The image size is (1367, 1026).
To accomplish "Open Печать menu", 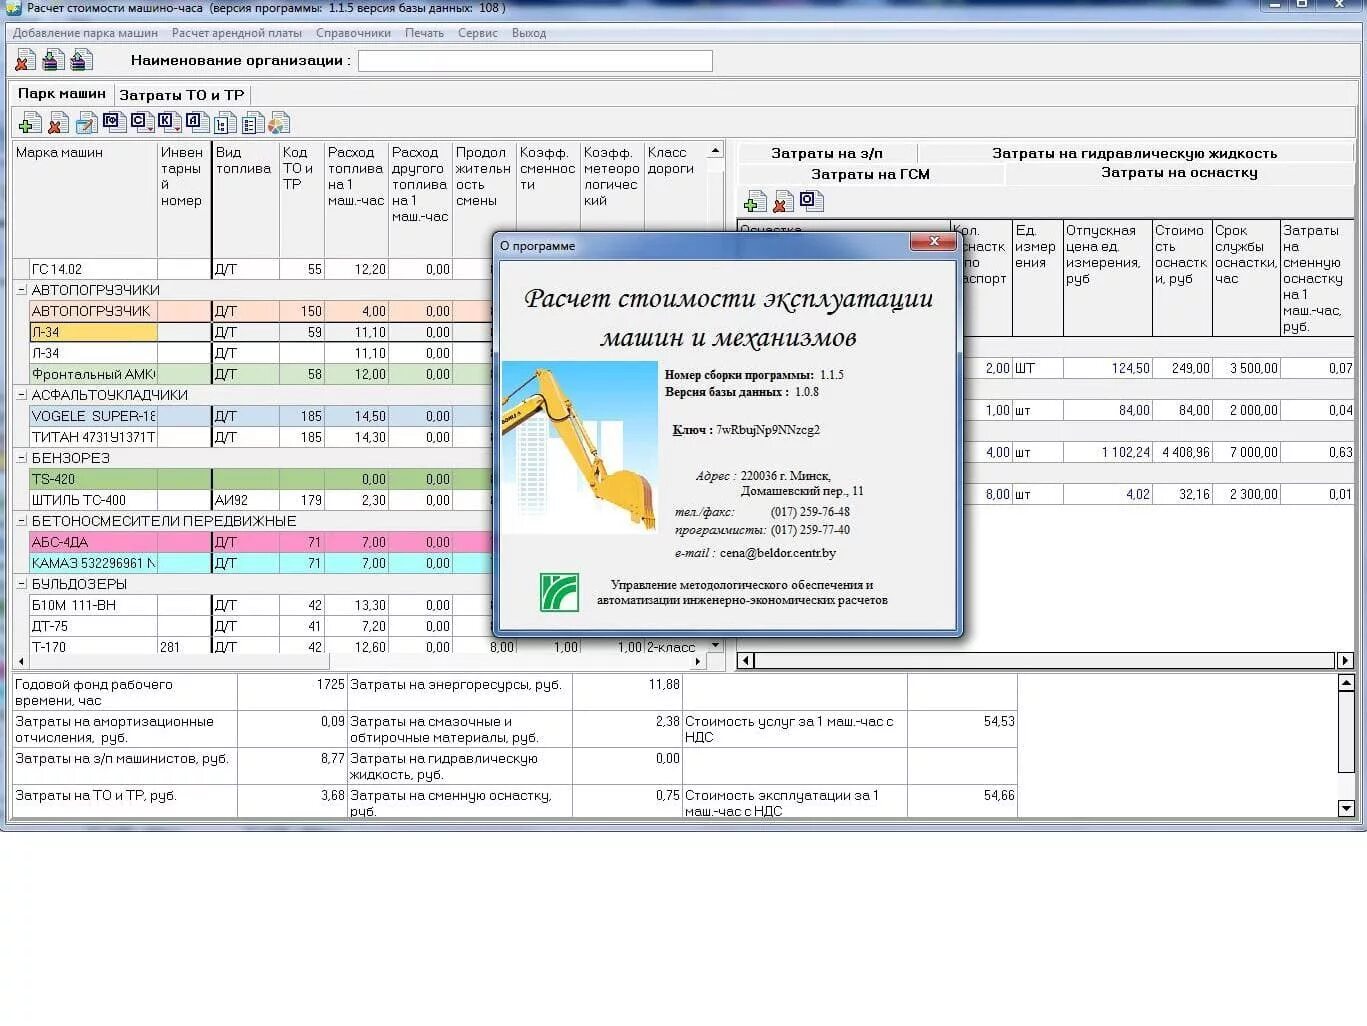I will click(424, 33).
